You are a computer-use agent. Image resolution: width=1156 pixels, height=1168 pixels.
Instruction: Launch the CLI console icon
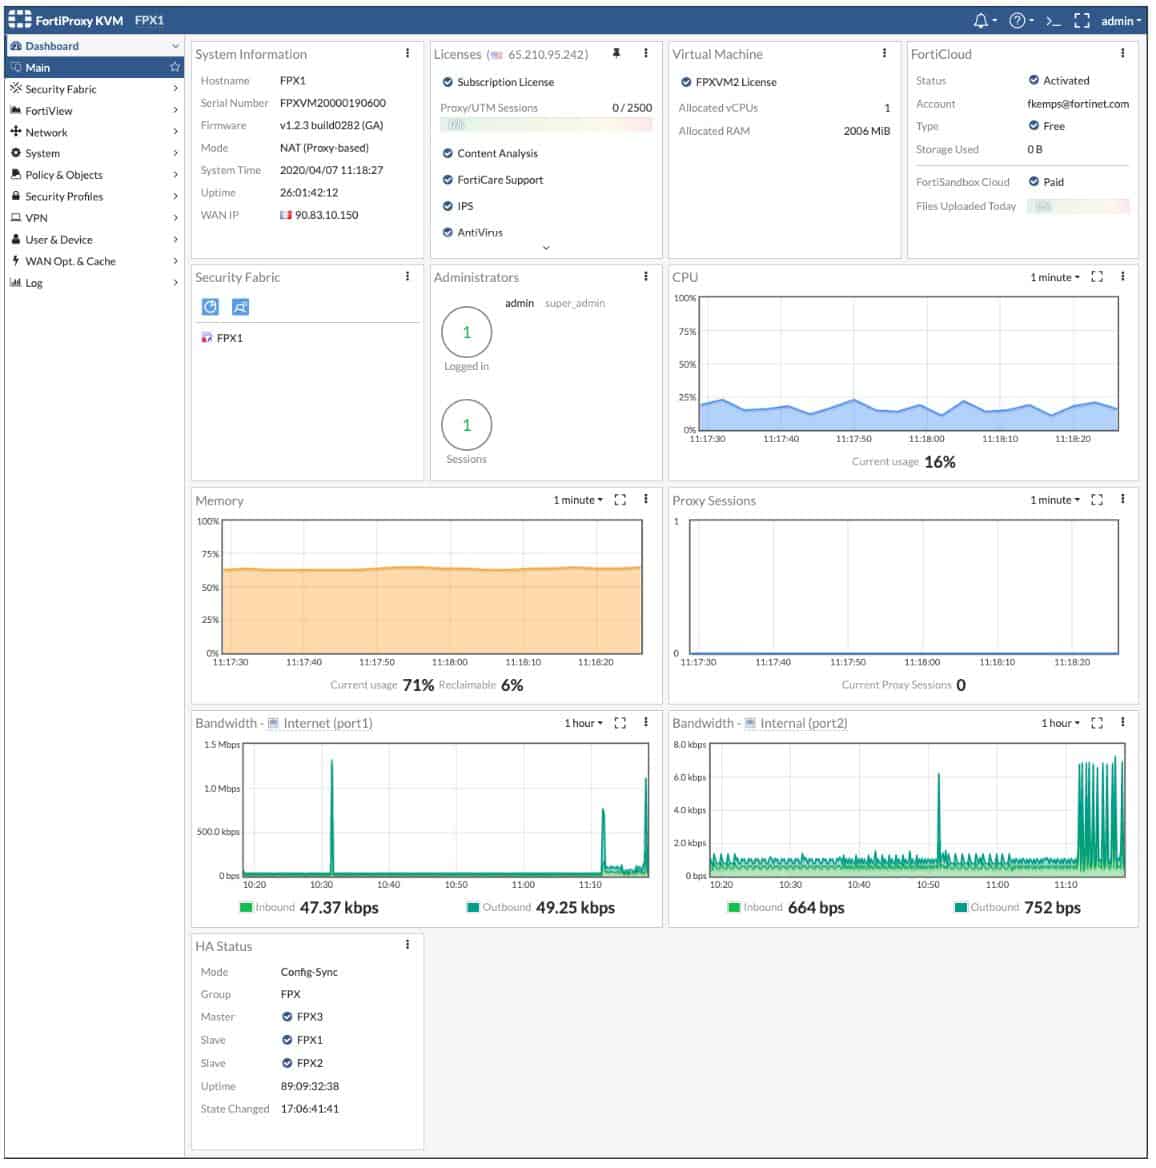tap(1053, 21)
